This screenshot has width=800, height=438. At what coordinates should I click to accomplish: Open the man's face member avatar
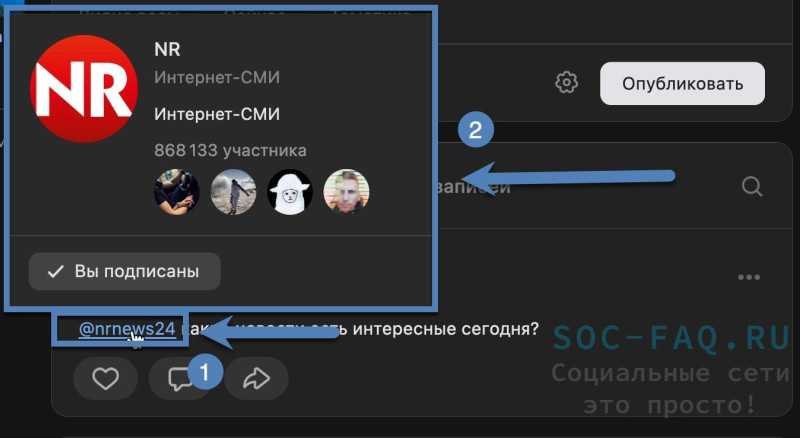(x=346, y=192)
